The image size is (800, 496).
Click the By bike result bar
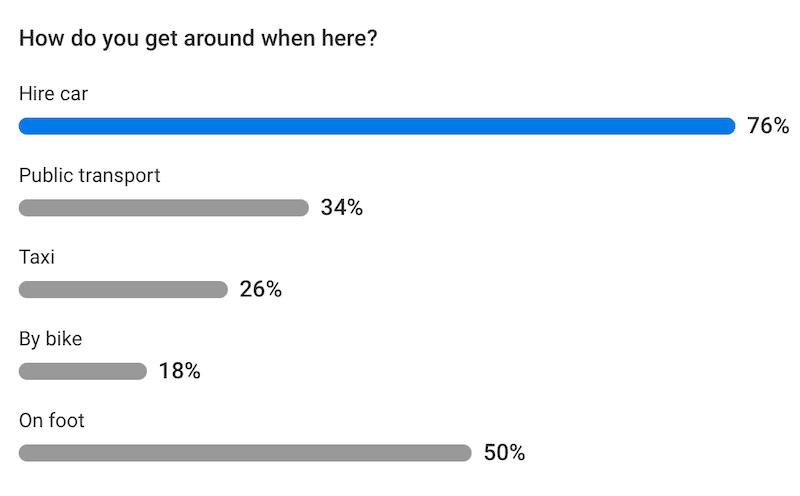[83, 372]
